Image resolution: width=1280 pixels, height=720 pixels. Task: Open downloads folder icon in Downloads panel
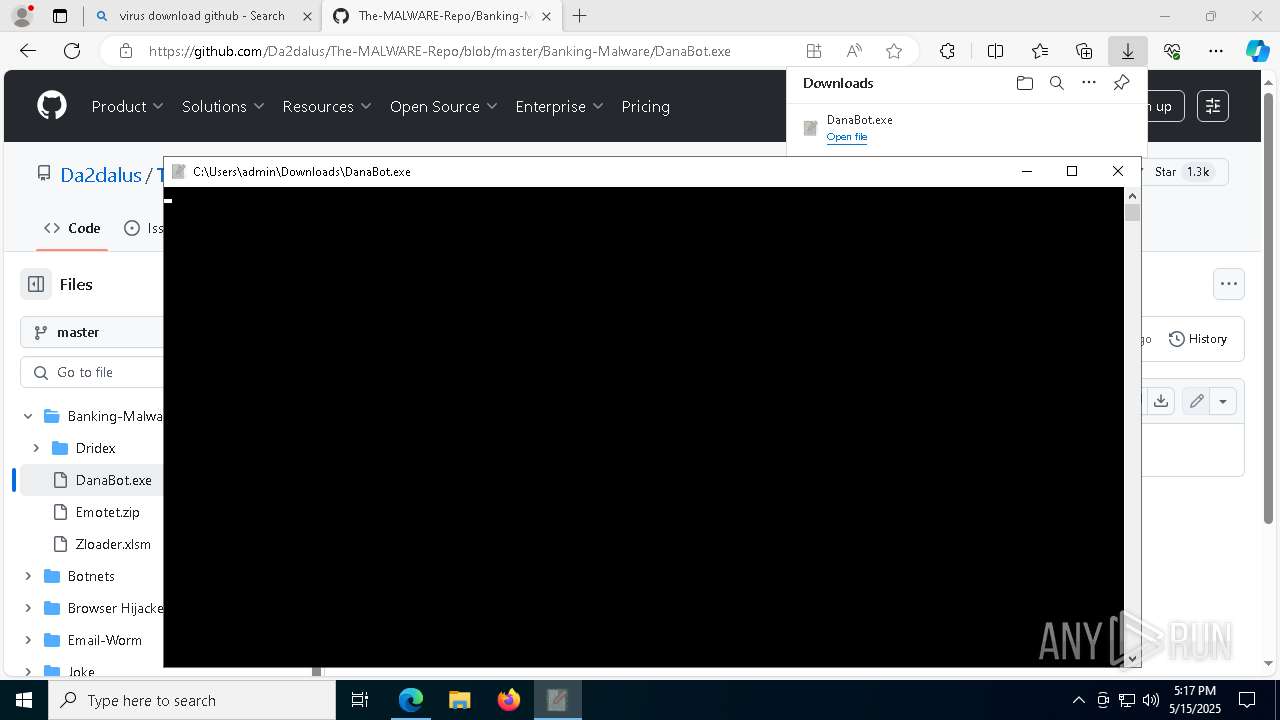[x=1024, y=83]
